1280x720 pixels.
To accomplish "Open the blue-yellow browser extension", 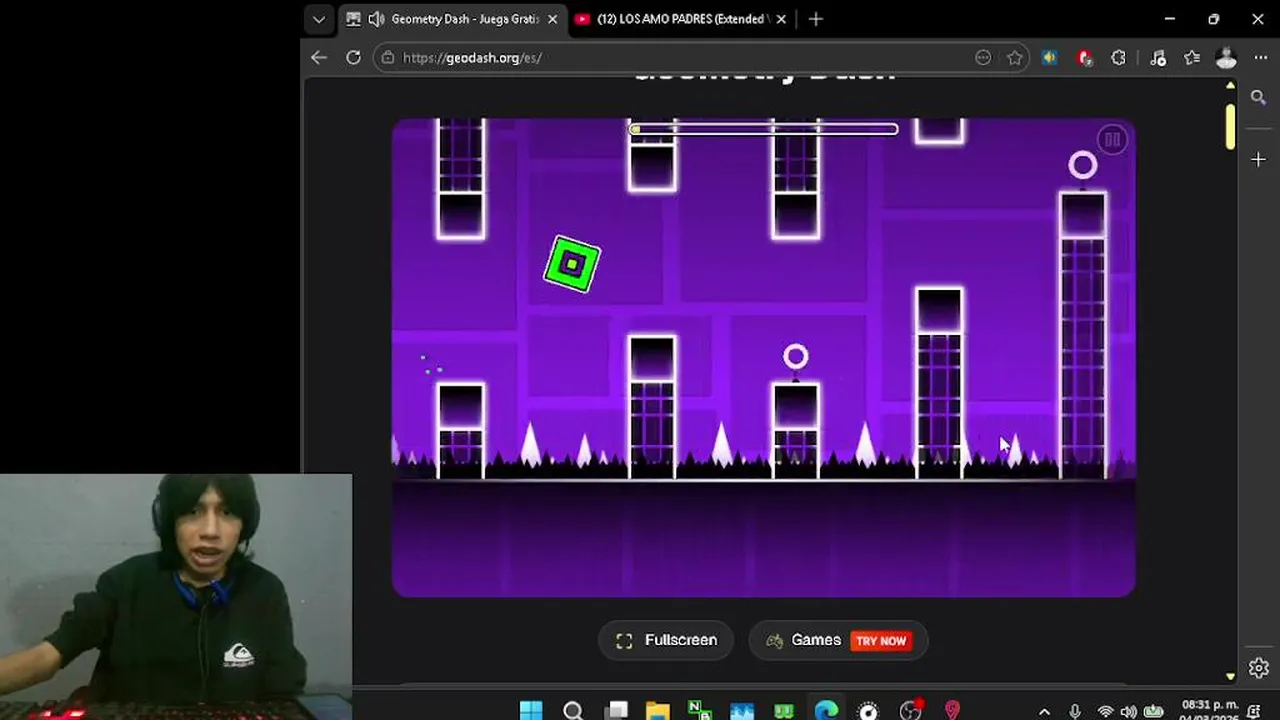I will point(1049,58).
